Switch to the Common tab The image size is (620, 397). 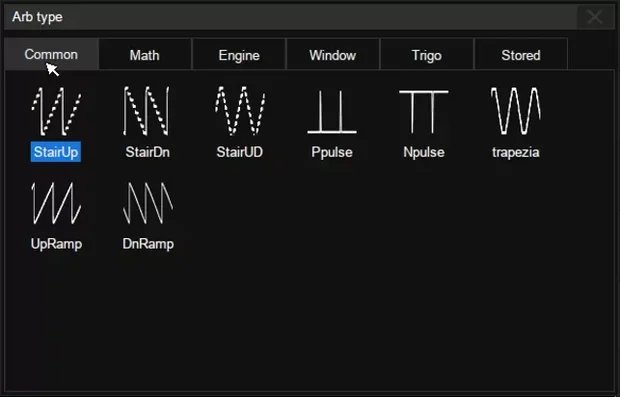click(51, 54)
